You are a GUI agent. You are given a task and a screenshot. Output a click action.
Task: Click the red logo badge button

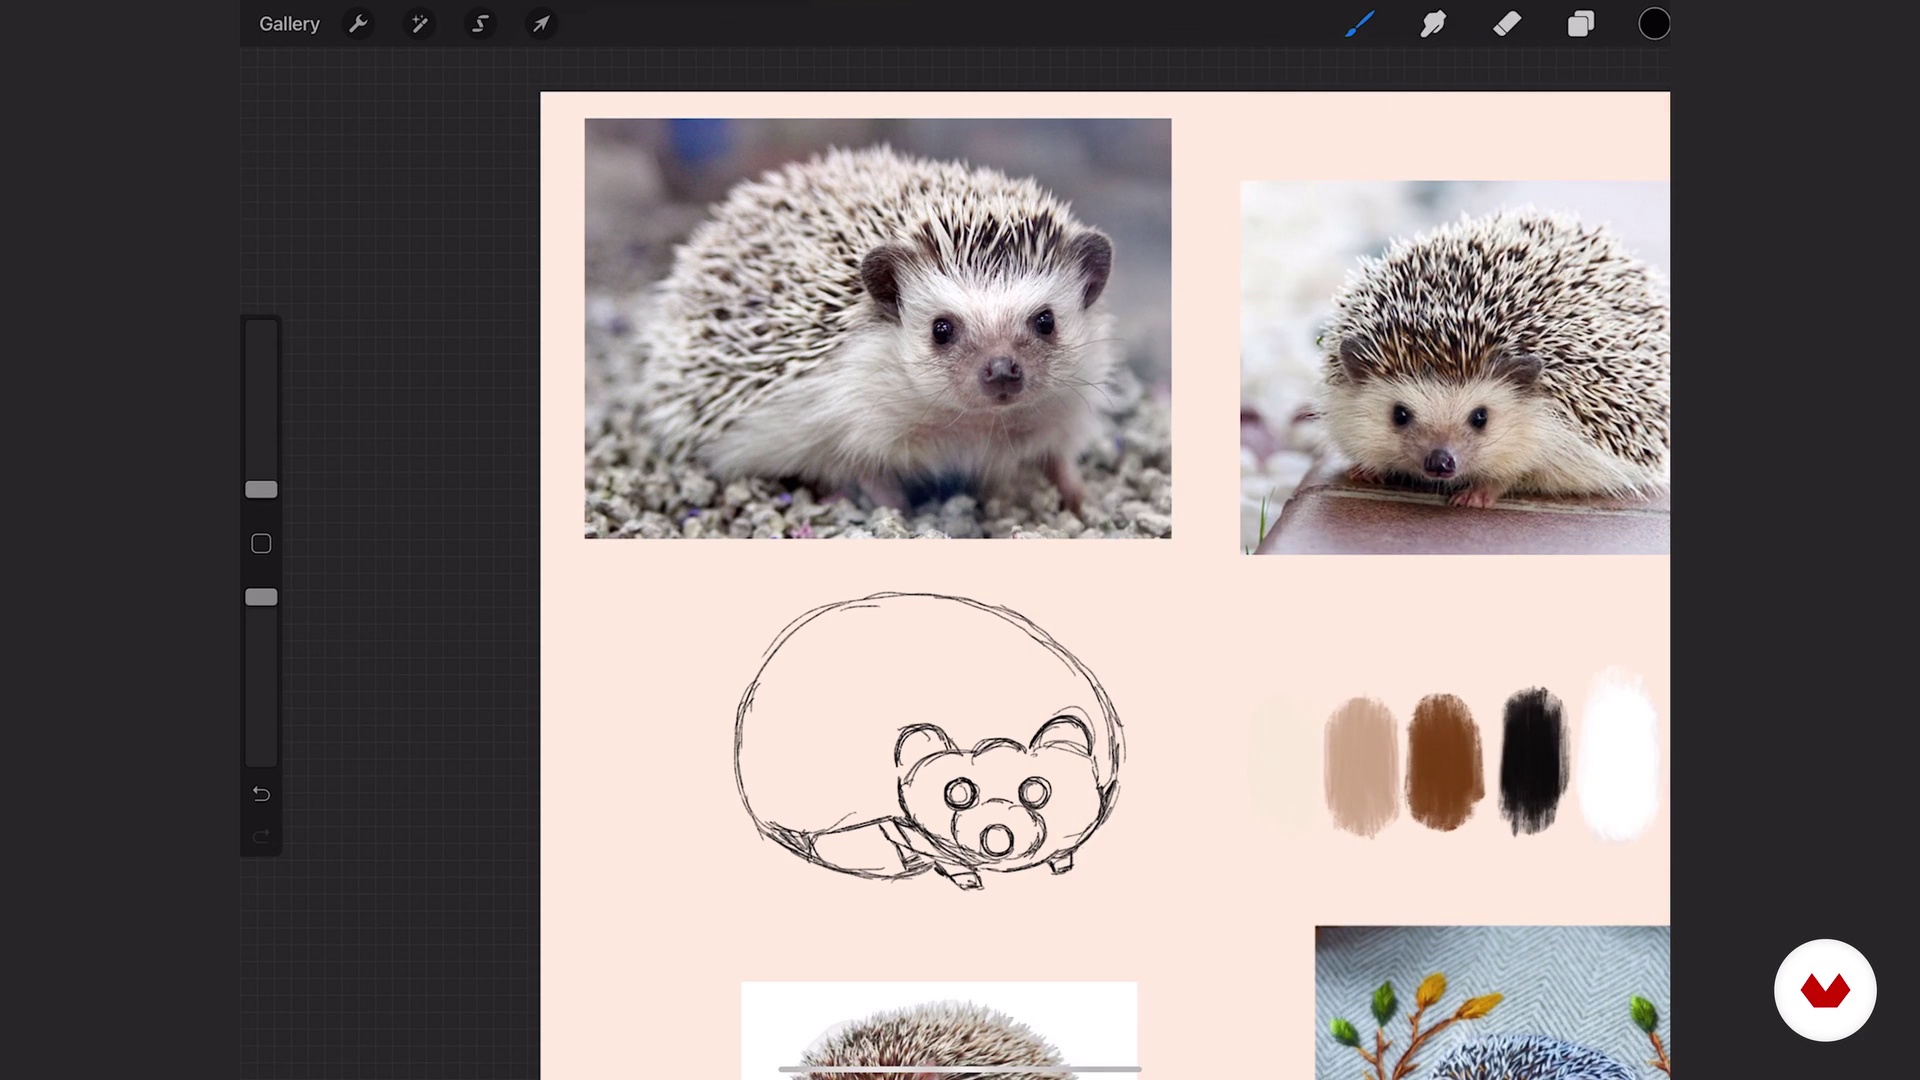point(1825,990)
